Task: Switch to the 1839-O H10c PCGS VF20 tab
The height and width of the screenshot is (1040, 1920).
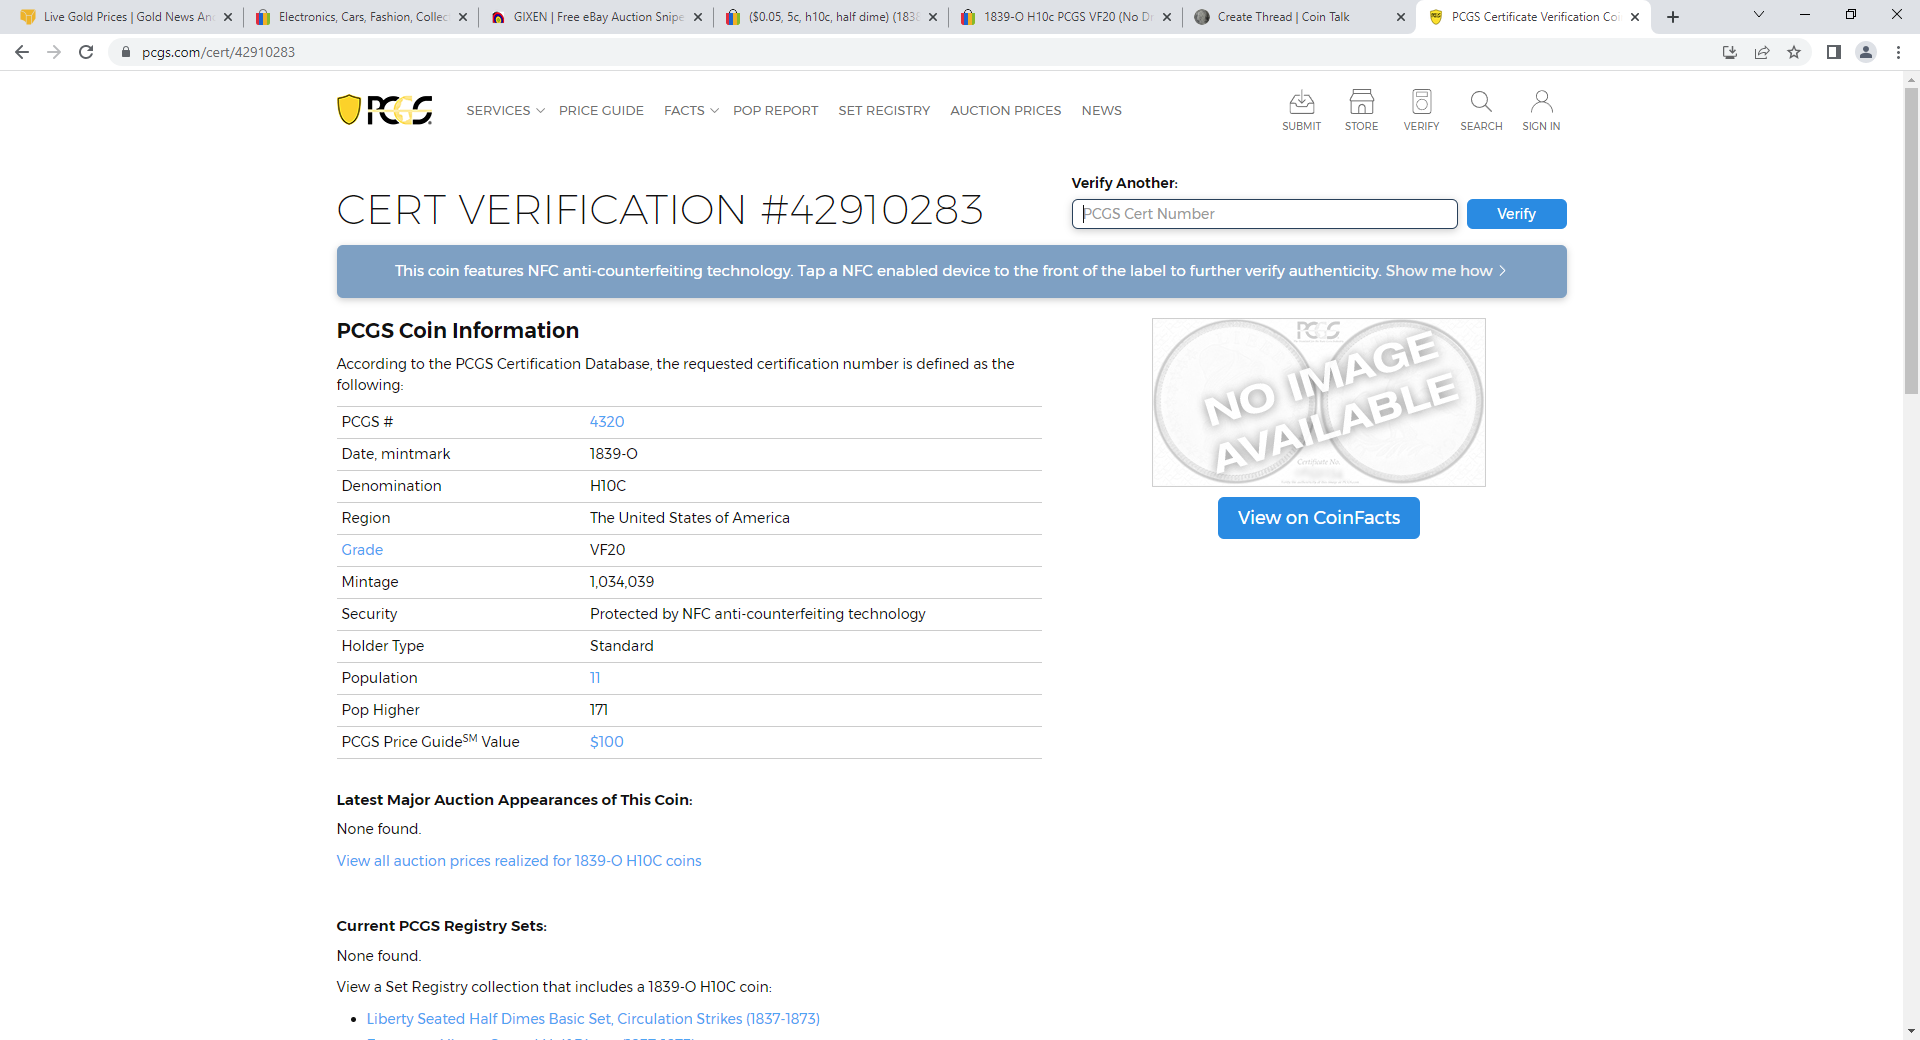Action: coord(1066,17)
